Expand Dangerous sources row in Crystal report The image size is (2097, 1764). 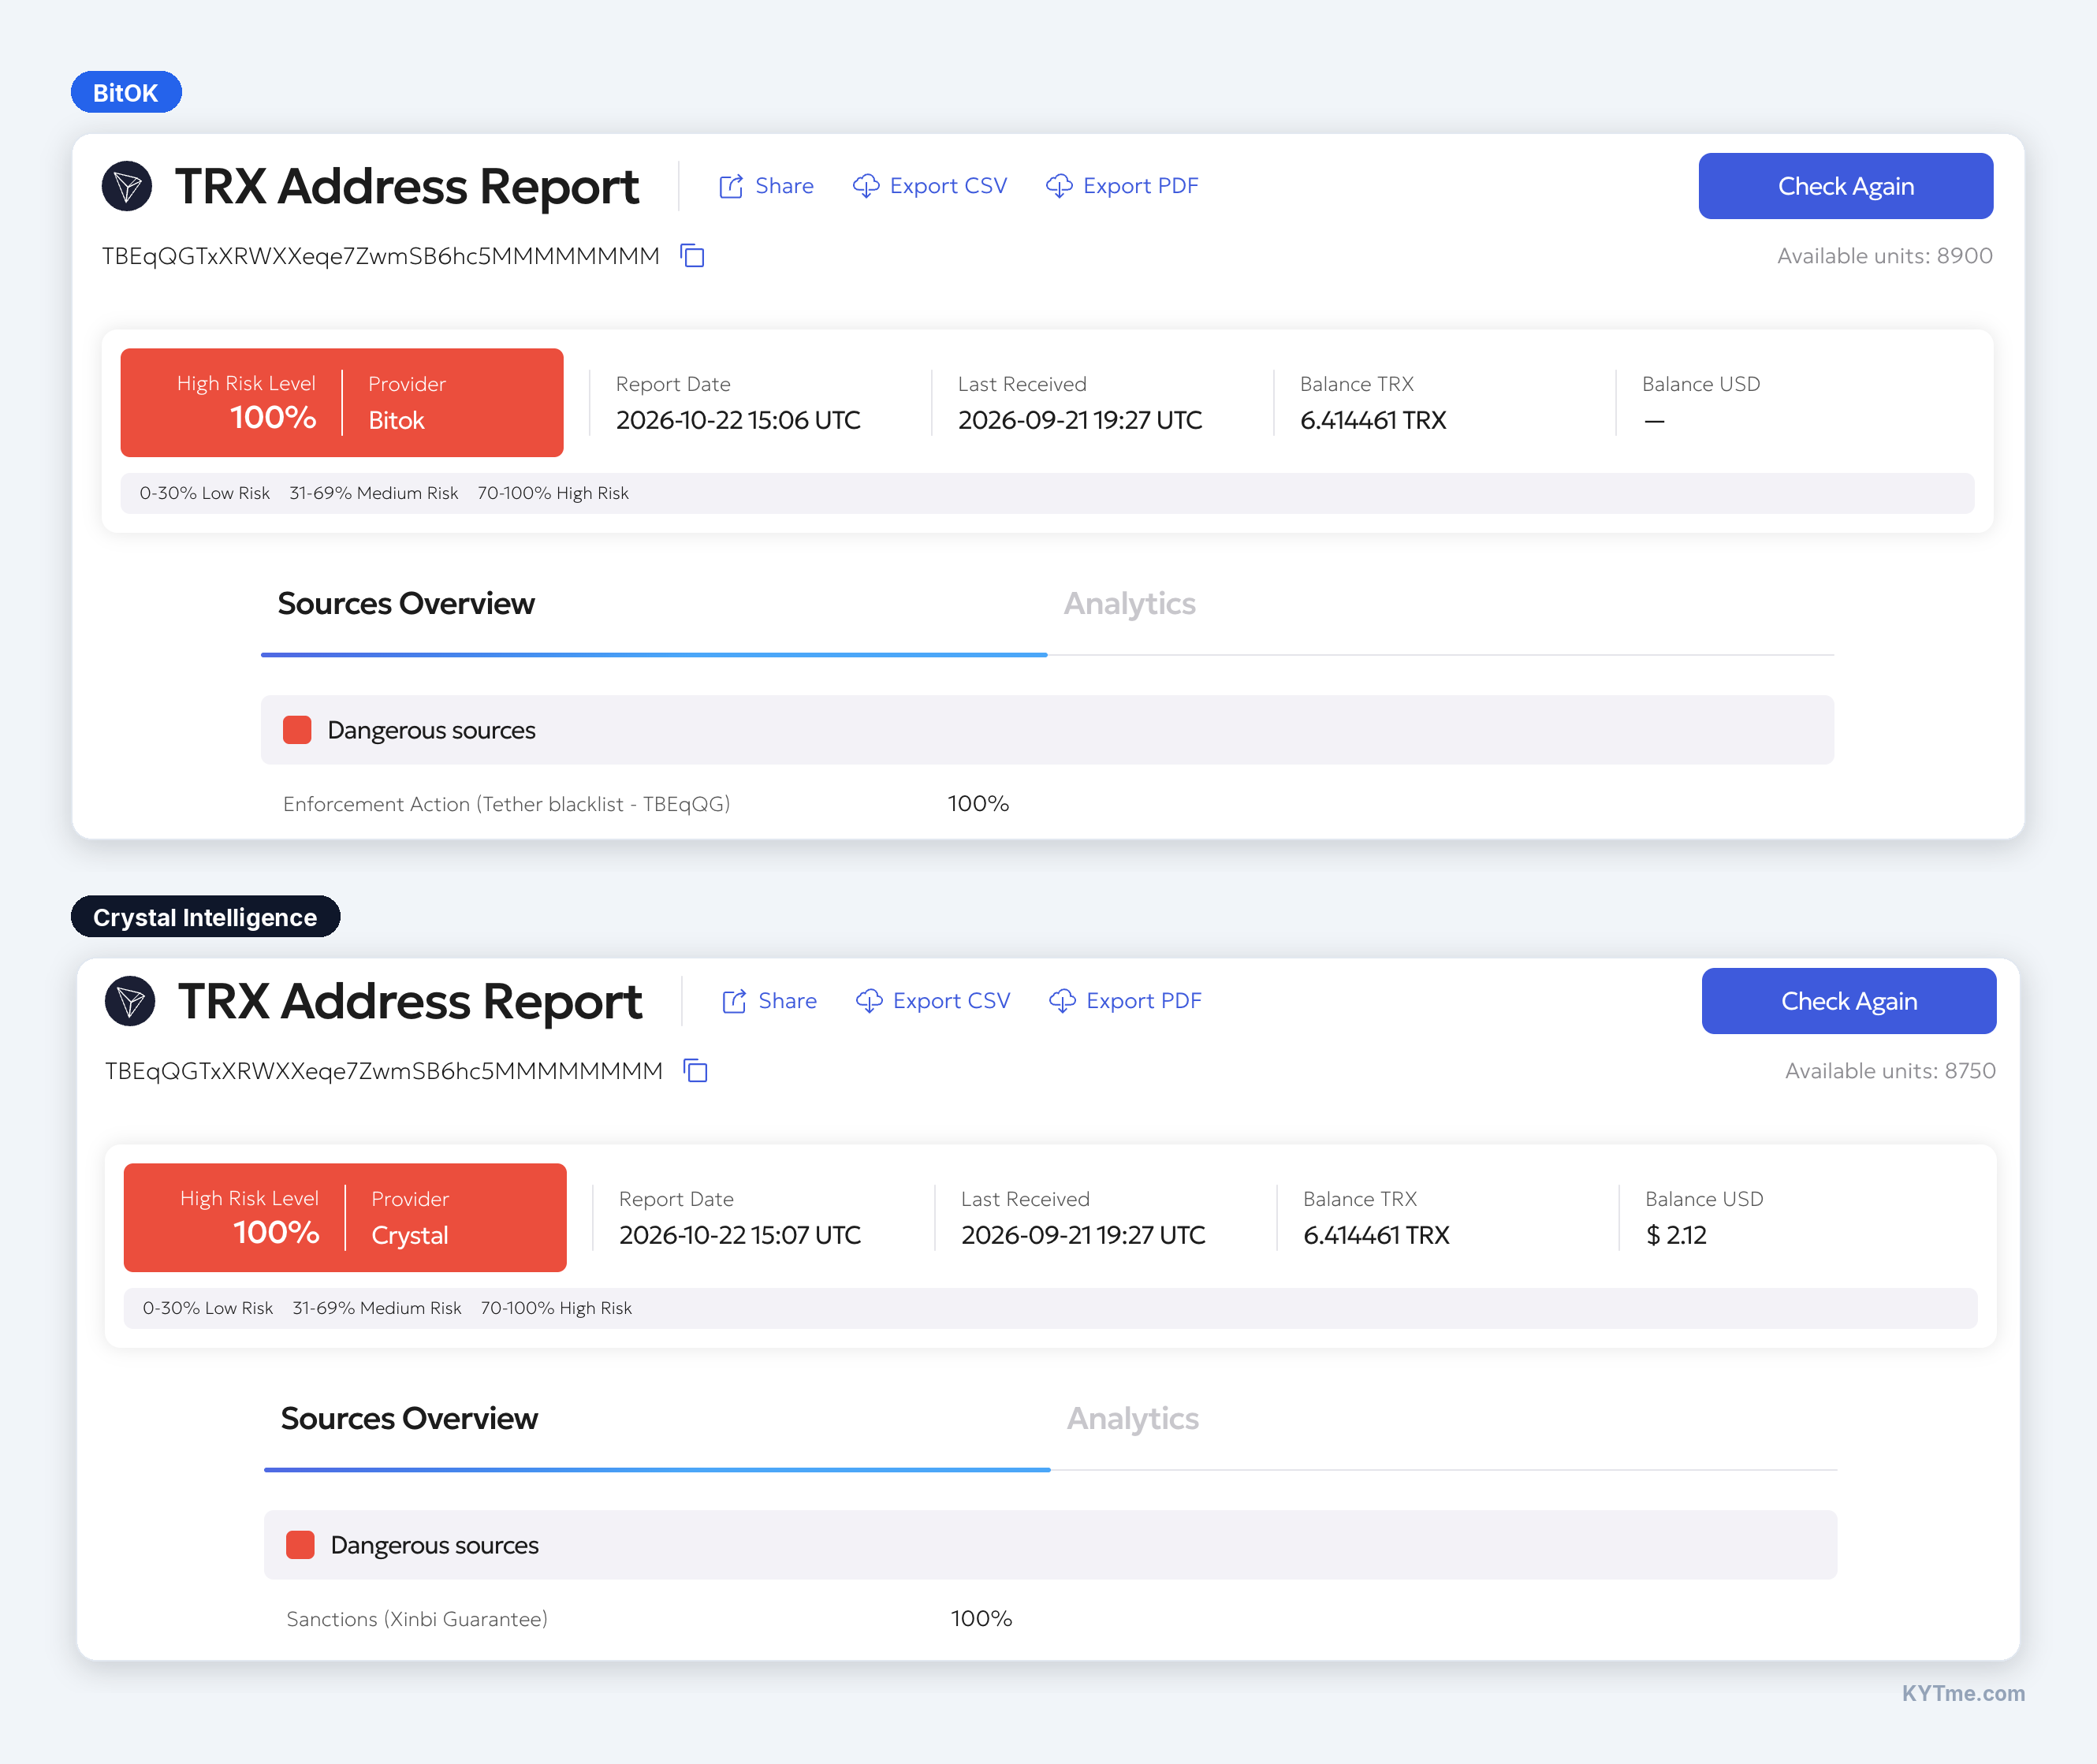point(1050,1545)
